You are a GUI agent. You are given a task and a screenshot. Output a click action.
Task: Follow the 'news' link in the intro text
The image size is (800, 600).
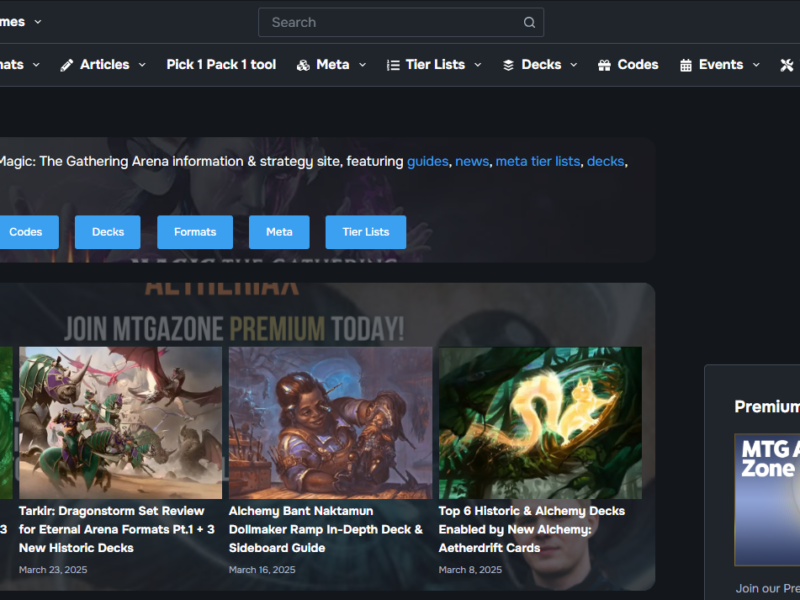click(x=472, y=162)
